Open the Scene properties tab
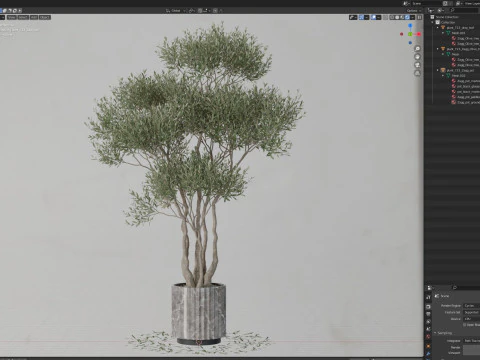 coord(428,329)
